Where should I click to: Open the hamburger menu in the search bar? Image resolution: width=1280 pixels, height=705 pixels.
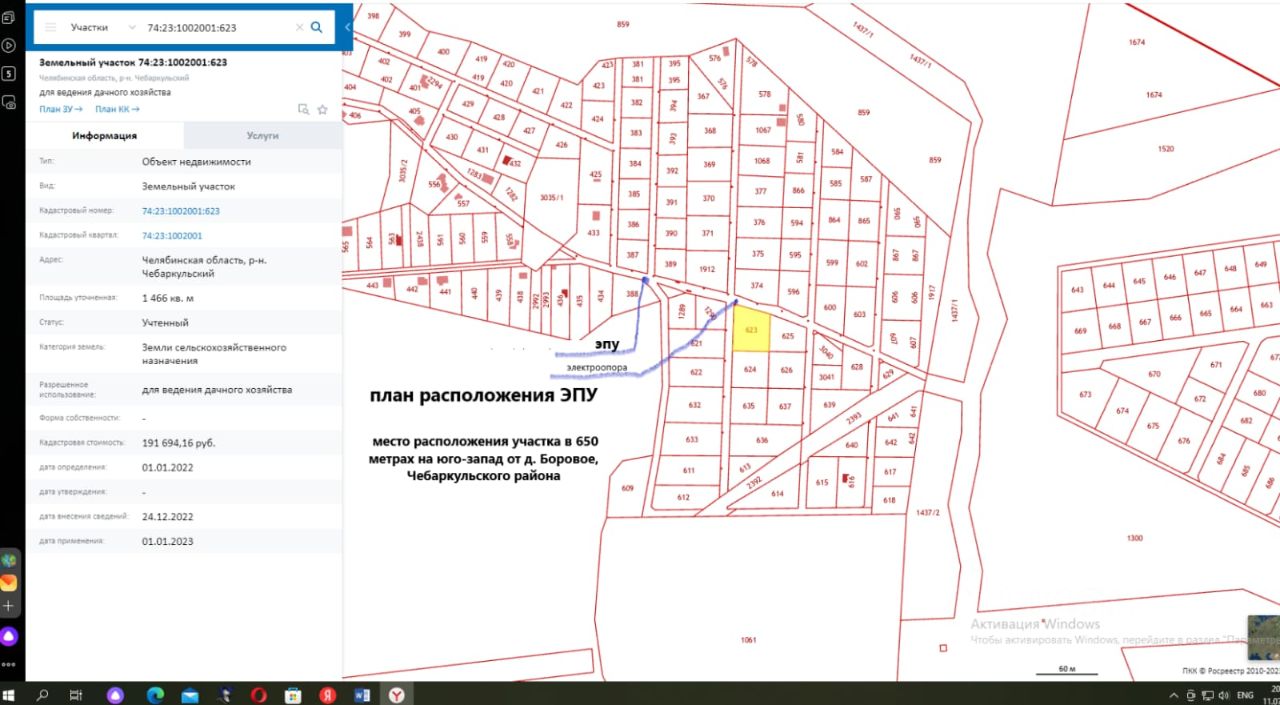pos(51,27)
